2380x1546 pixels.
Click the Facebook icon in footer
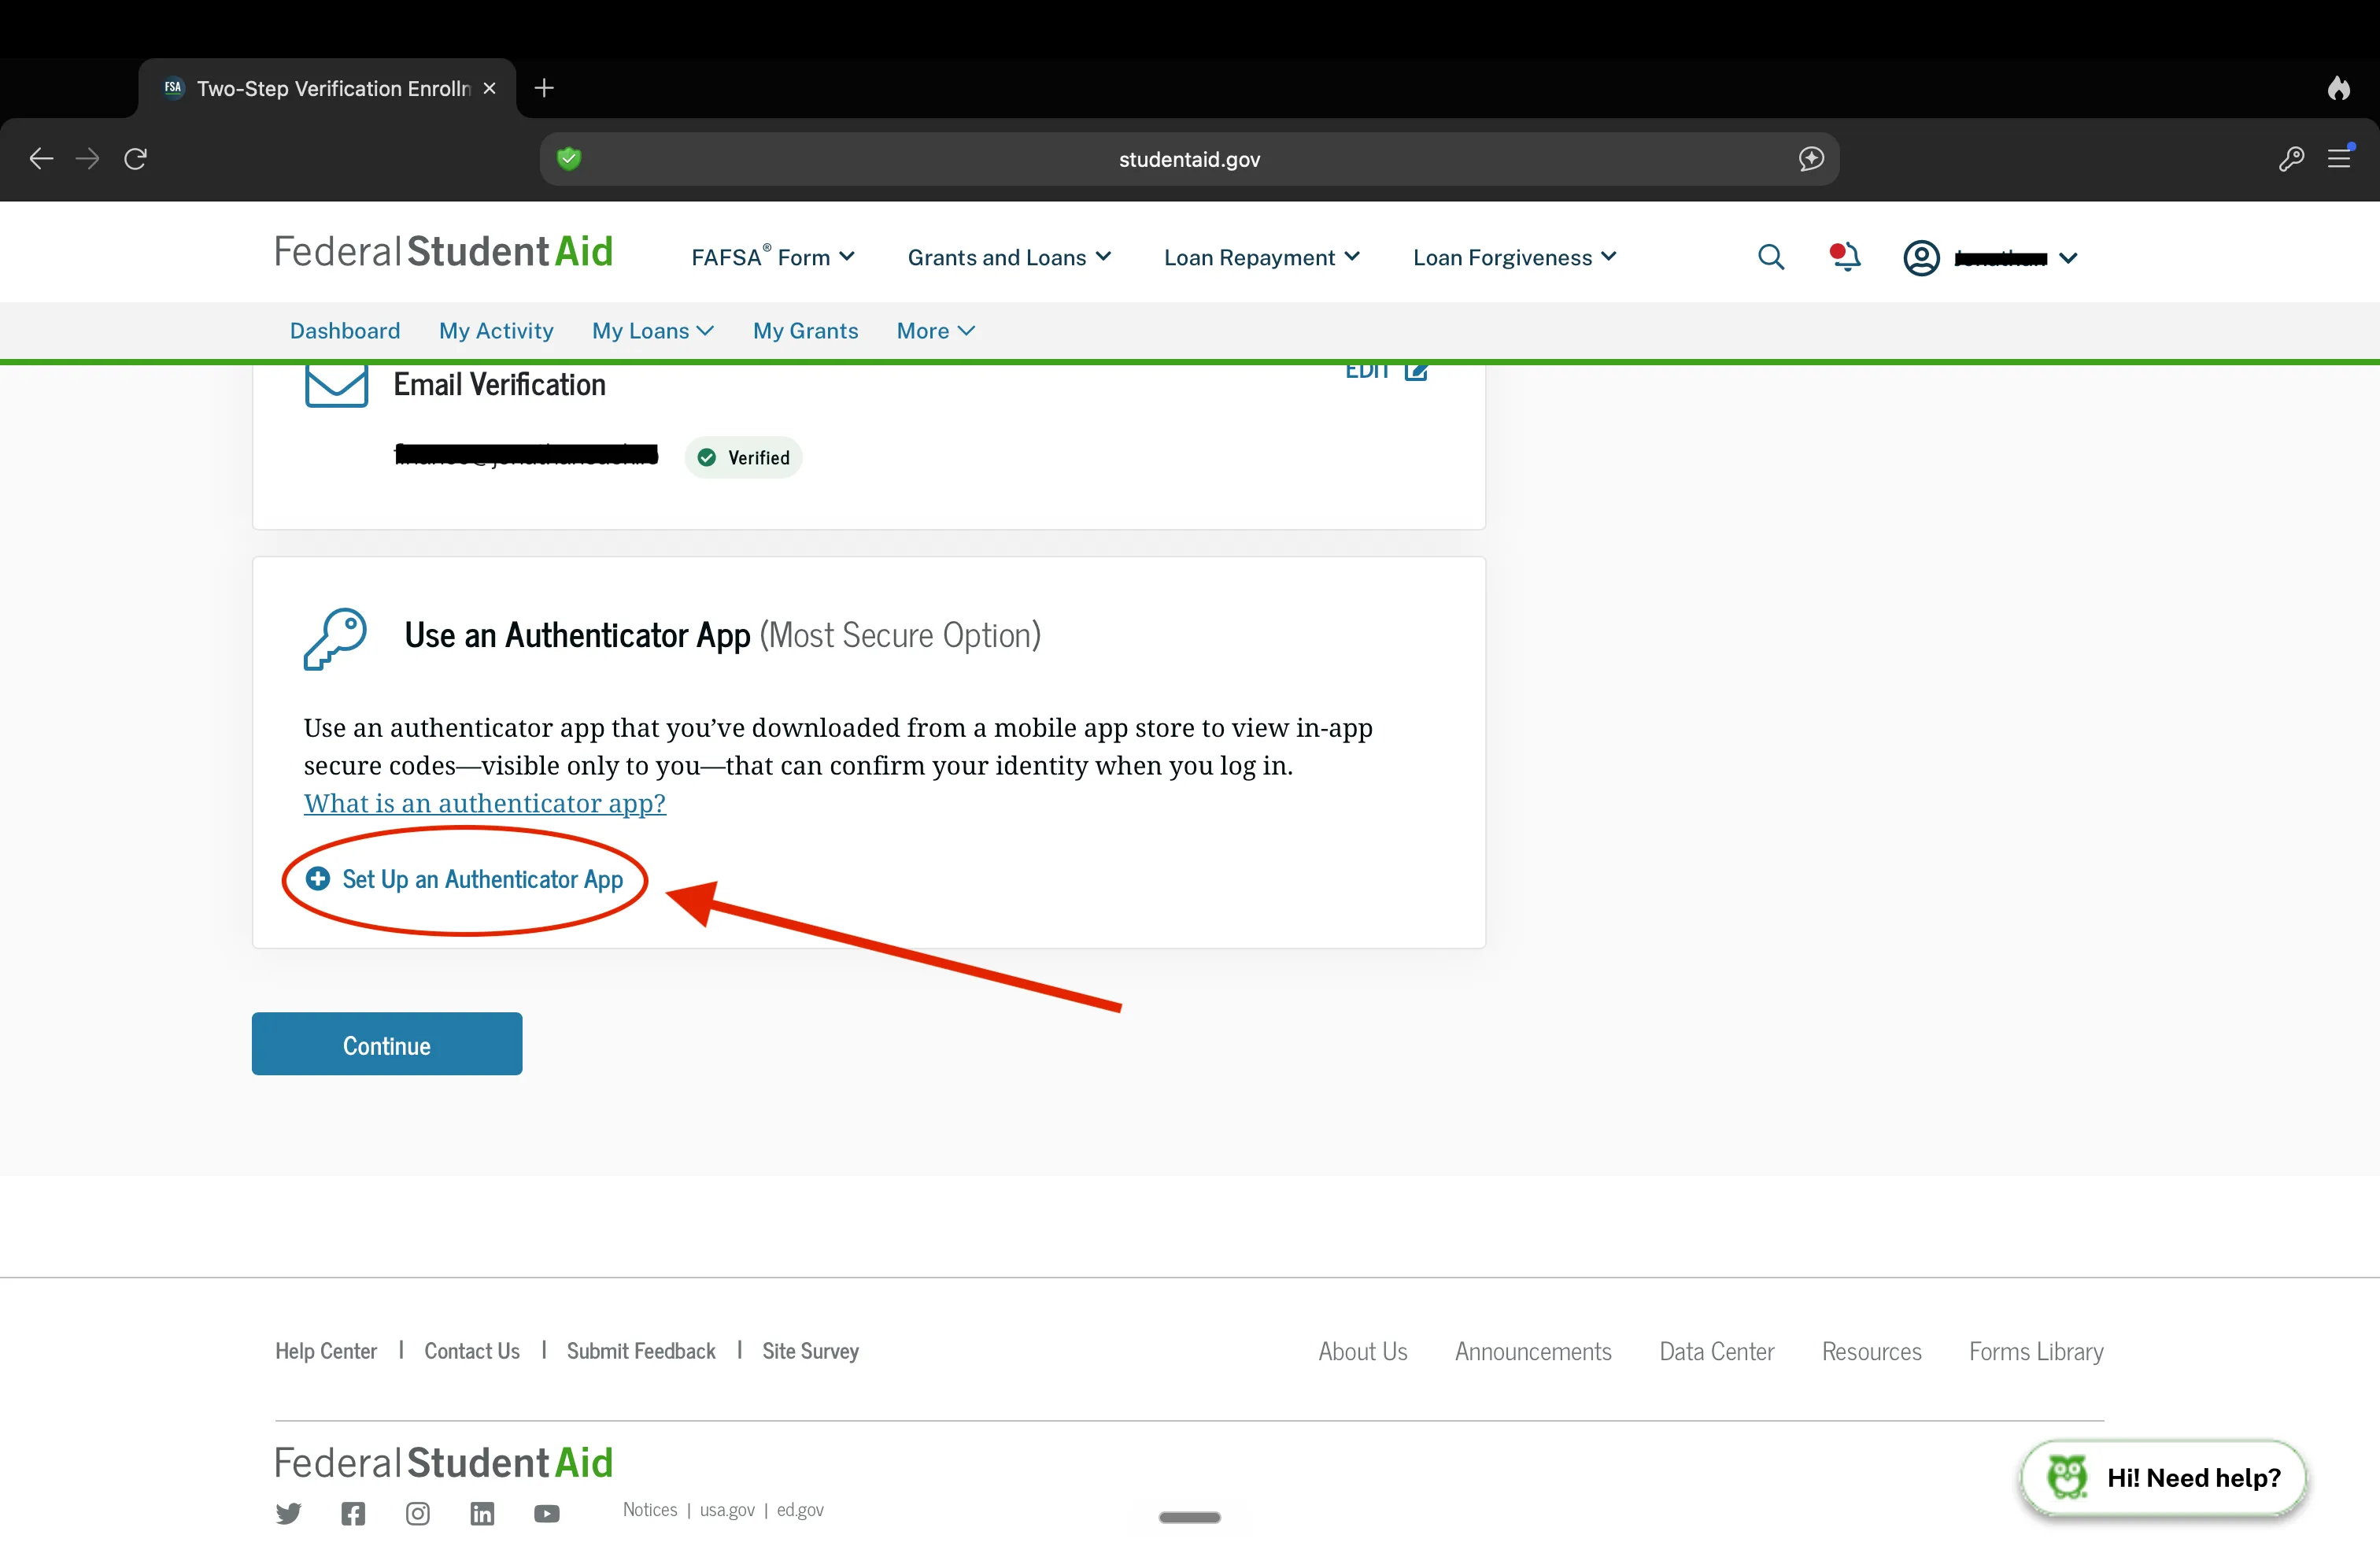pos(353,1513)
